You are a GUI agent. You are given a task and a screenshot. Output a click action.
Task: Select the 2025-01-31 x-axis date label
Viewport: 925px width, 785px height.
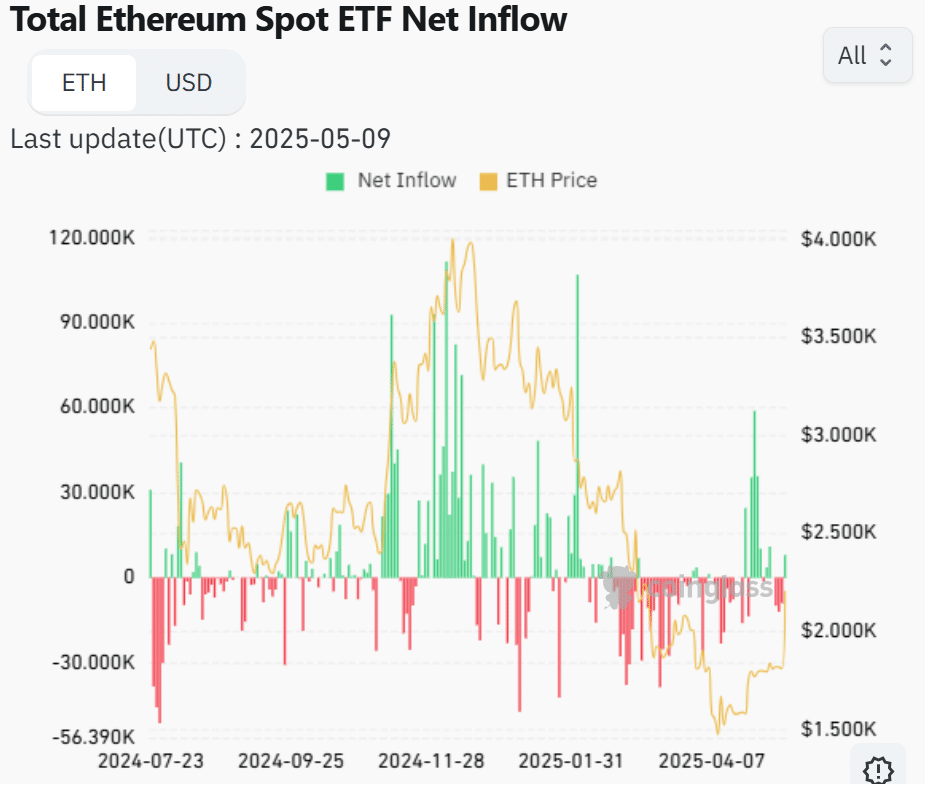coord(571,761)
